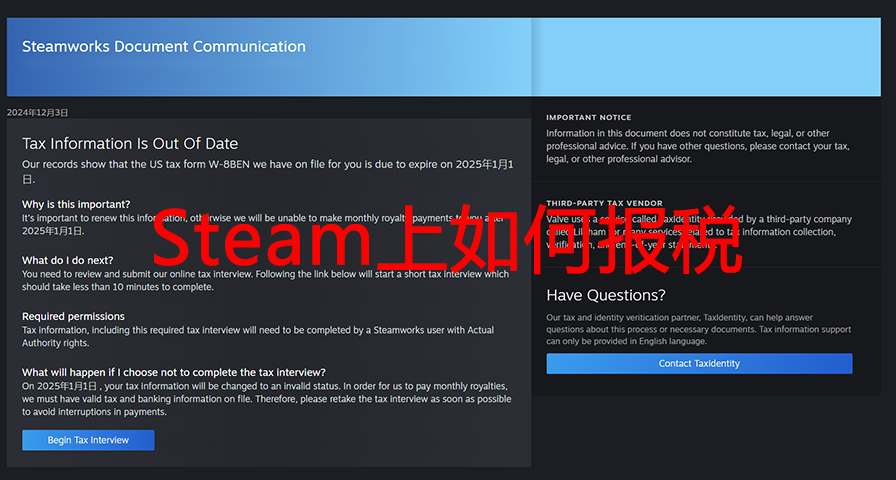The height and width of the screenshot is (480, 896).
Task: Click the What do I do next? heading
Action: click(67, 260)
